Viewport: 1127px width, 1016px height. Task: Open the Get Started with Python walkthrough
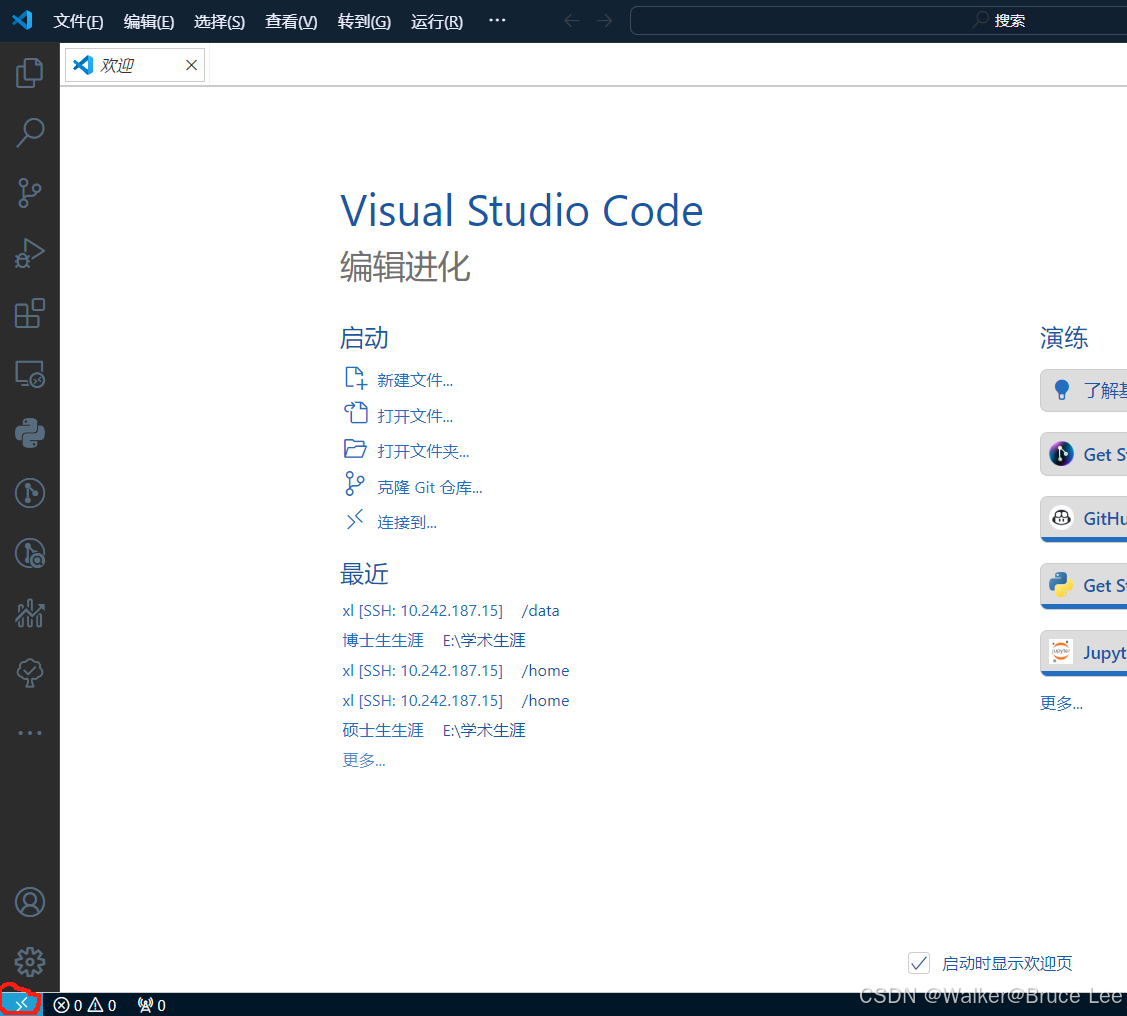point(1084,586)
